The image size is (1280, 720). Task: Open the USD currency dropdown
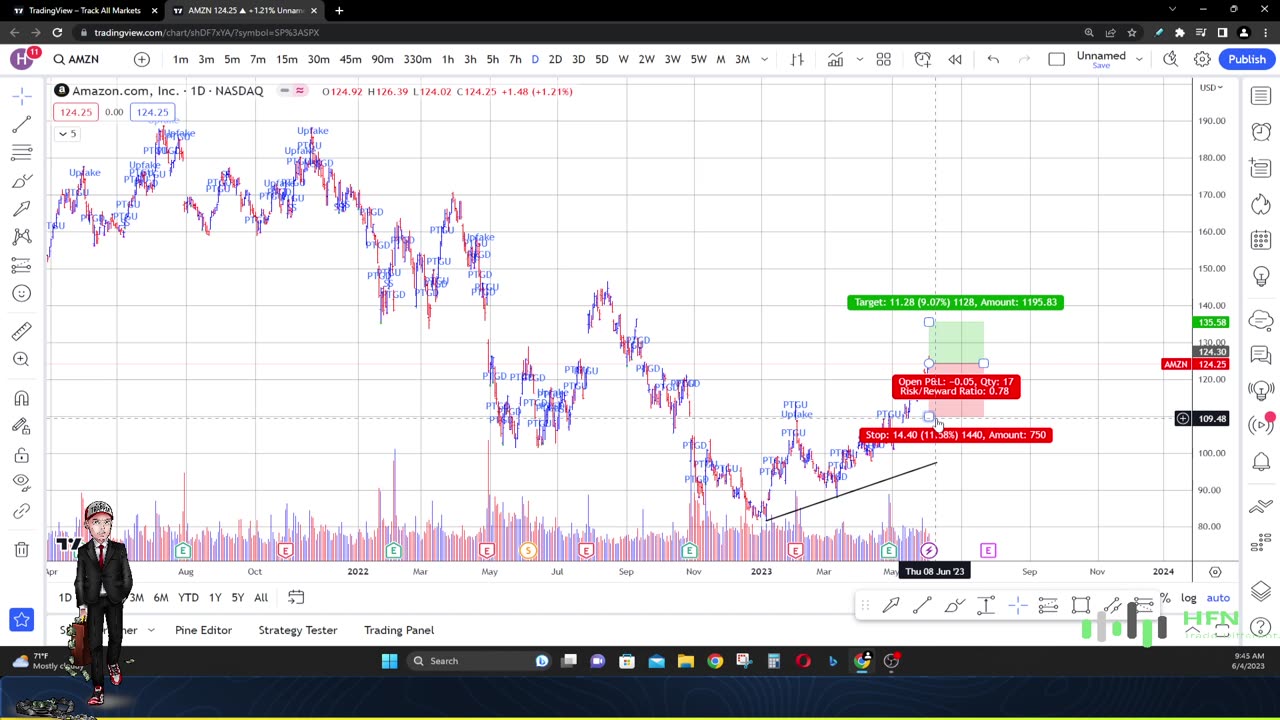(1211, 87)
